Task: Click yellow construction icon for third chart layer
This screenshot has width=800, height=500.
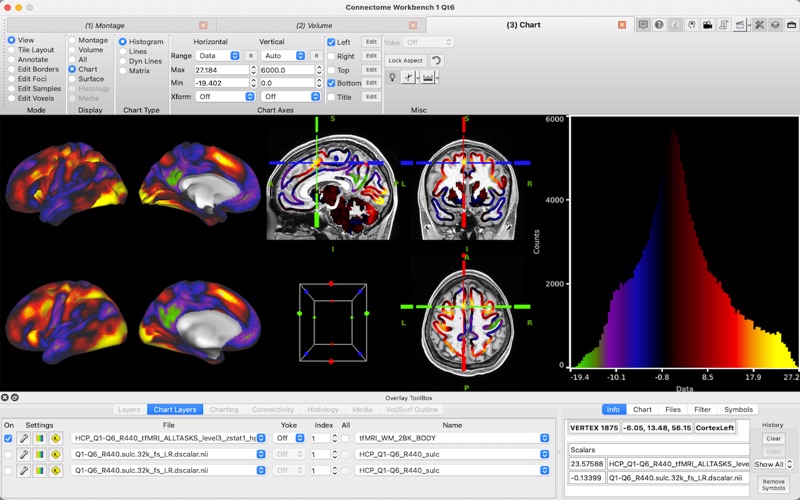Action: [x=56, y=470]
